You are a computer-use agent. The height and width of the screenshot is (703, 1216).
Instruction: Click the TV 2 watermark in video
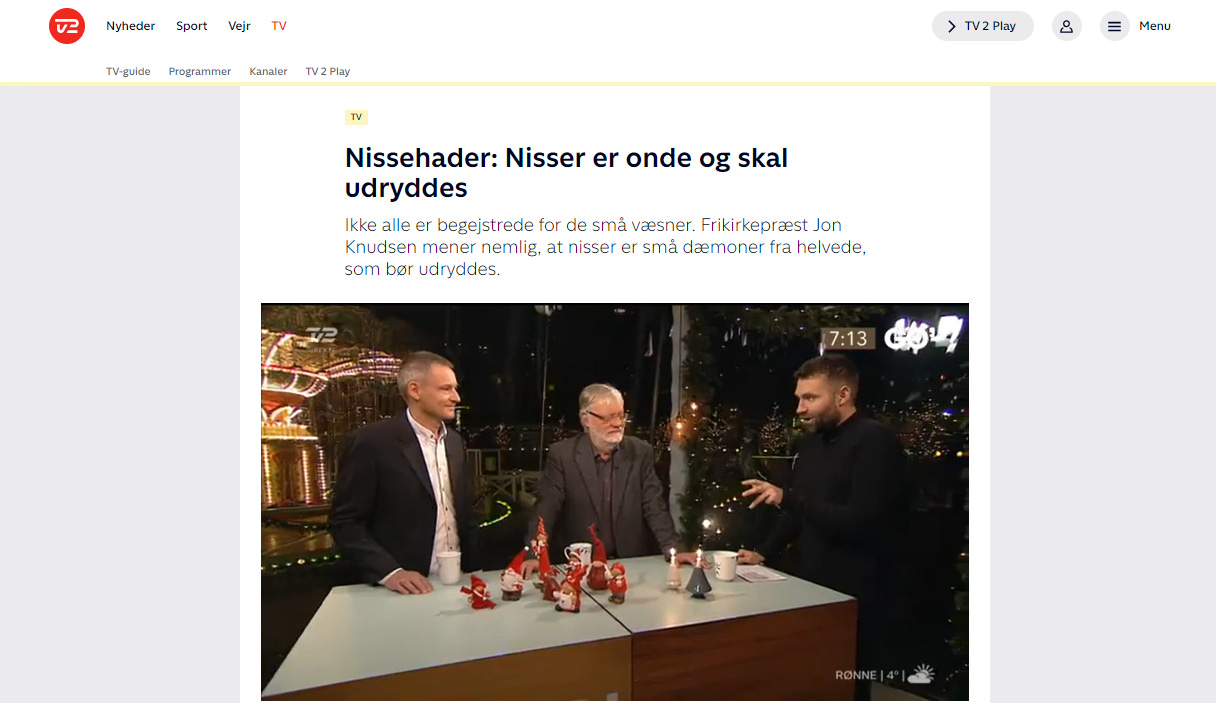pyautogui.click(x=322, y=337)
